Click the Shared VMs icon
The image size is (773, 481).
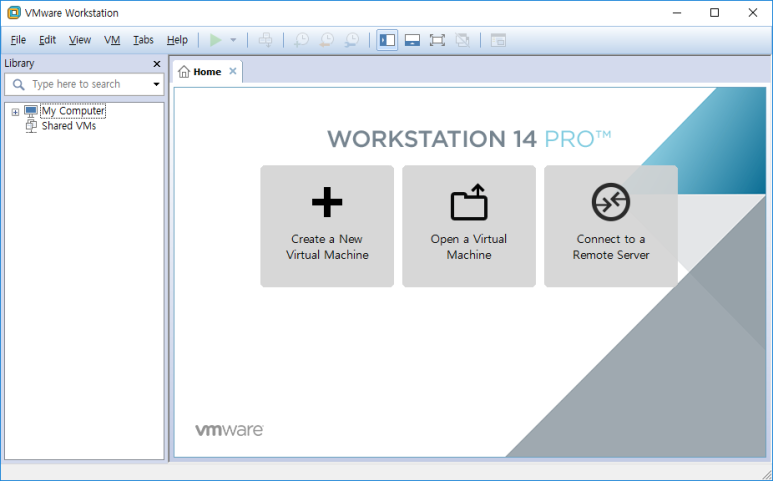(31, 126)
